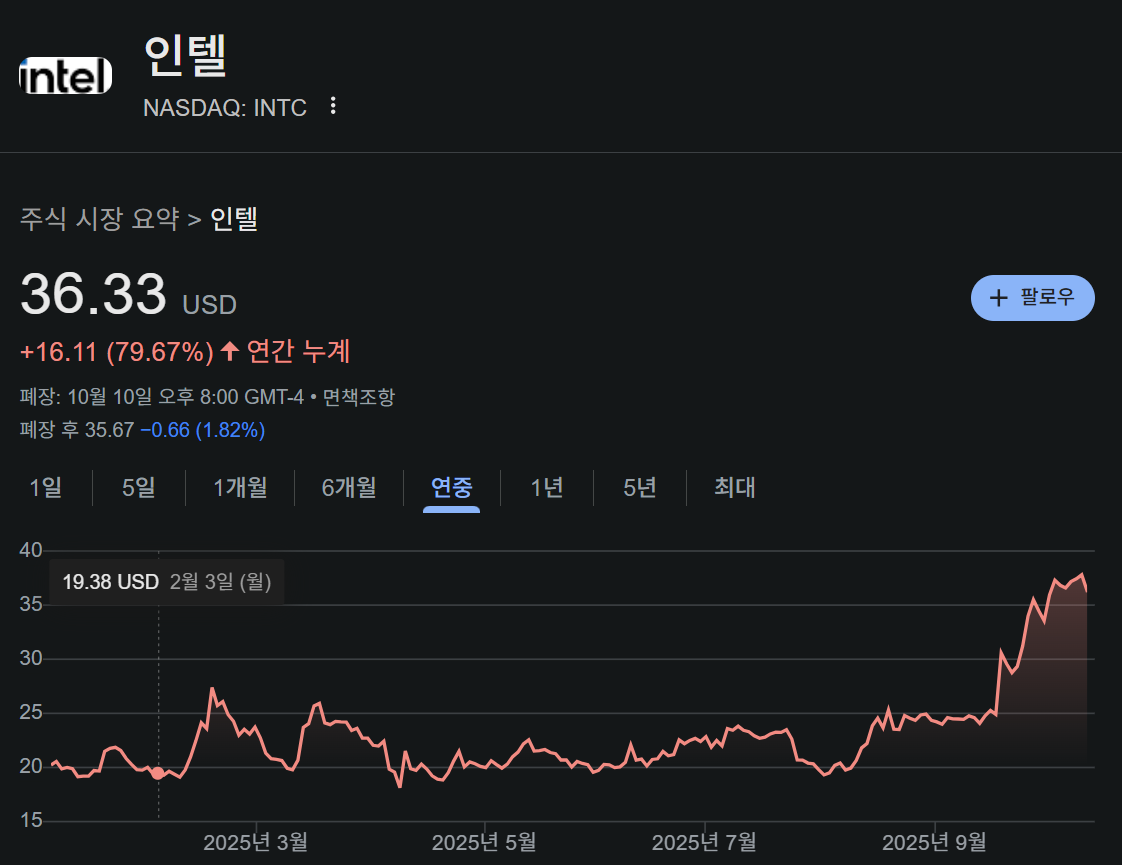Click the 19.38 USD chart tooltip

coord(166,582)
